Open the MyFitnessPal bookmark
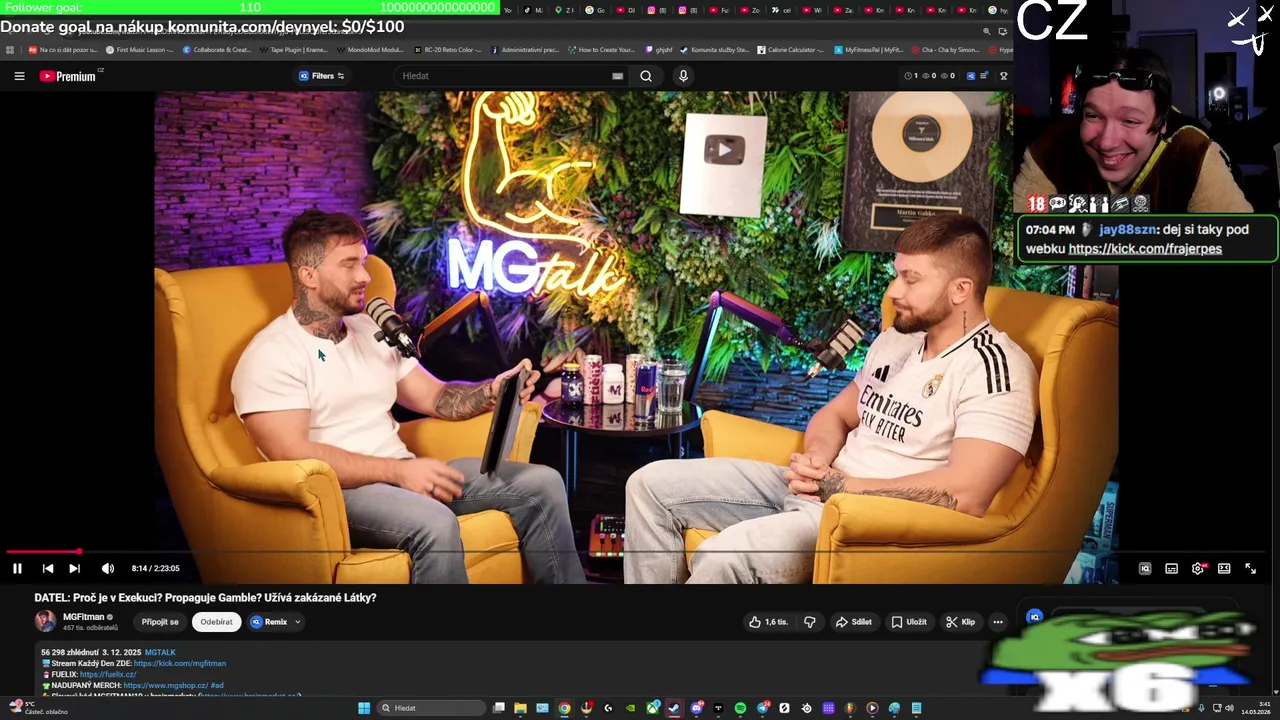This screenshot has width=1280, height=720. pos(868,49)
